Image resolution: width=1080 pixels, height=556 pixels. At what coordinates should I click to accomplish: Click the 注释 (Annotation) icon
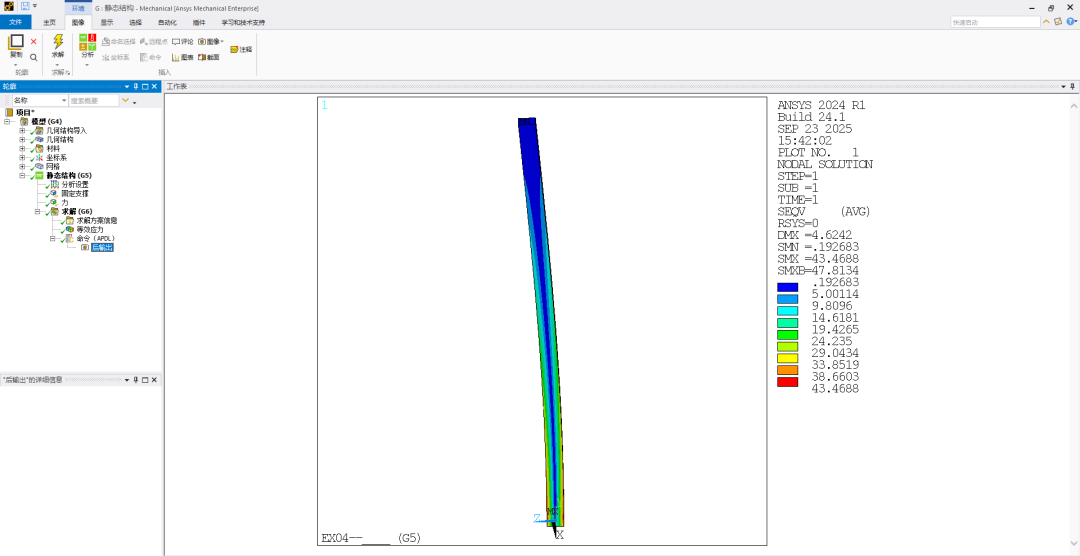coord(241,49)
